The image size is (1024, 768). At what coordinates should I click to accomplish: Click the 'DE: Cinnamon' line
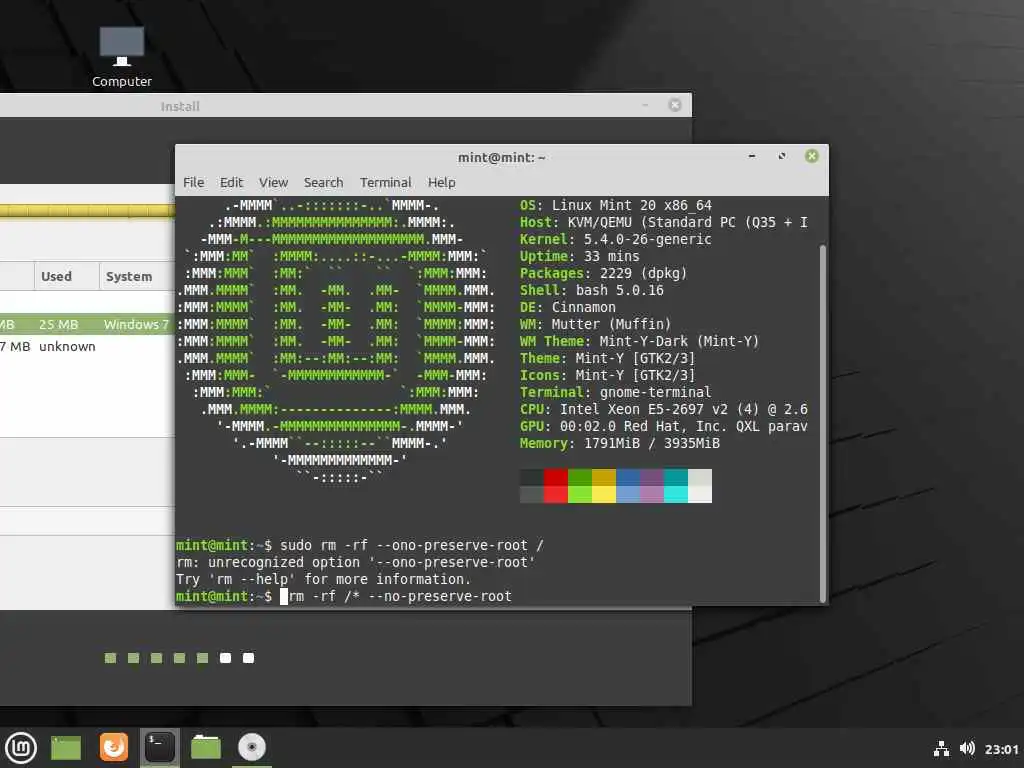[568, 308]
